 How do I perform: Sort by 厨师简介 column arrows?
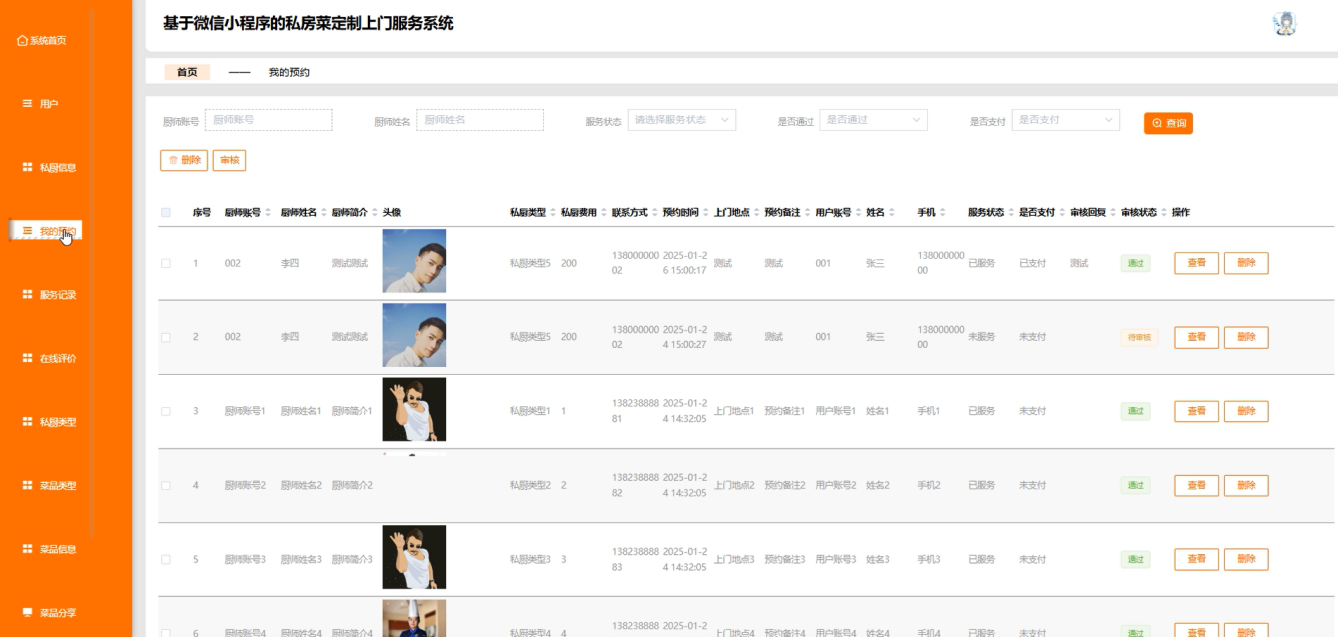coord(375,212)
